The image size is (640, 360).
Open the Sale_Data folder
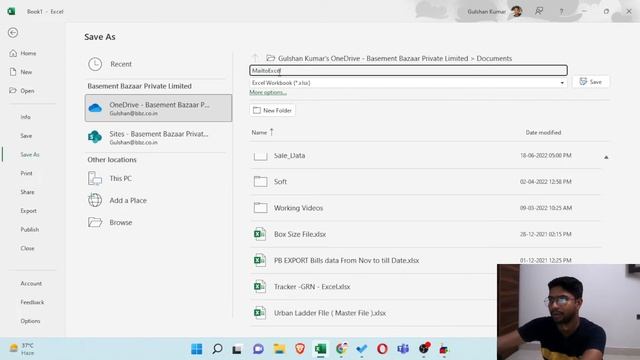[426, 156]
